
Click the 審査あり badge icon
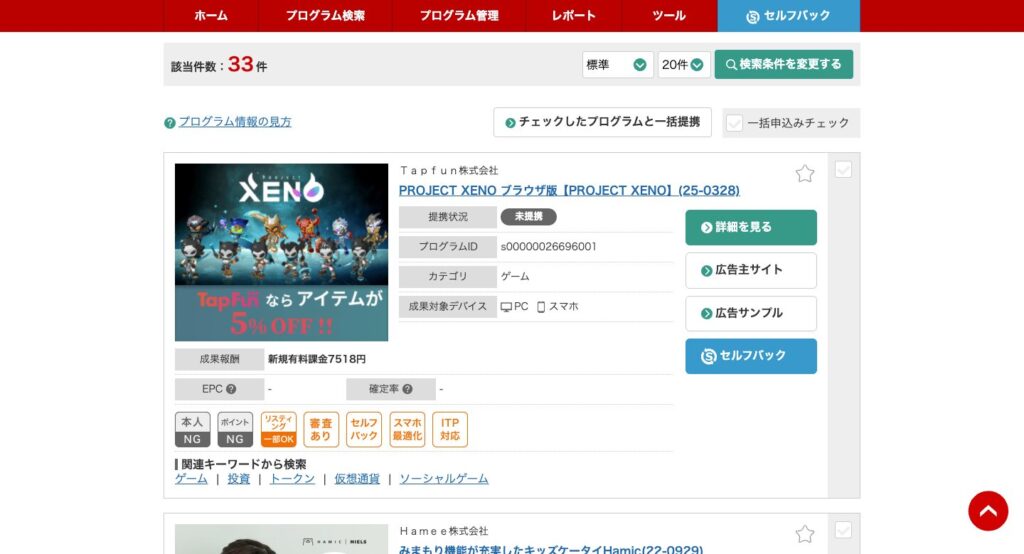[x=321, y=429]
